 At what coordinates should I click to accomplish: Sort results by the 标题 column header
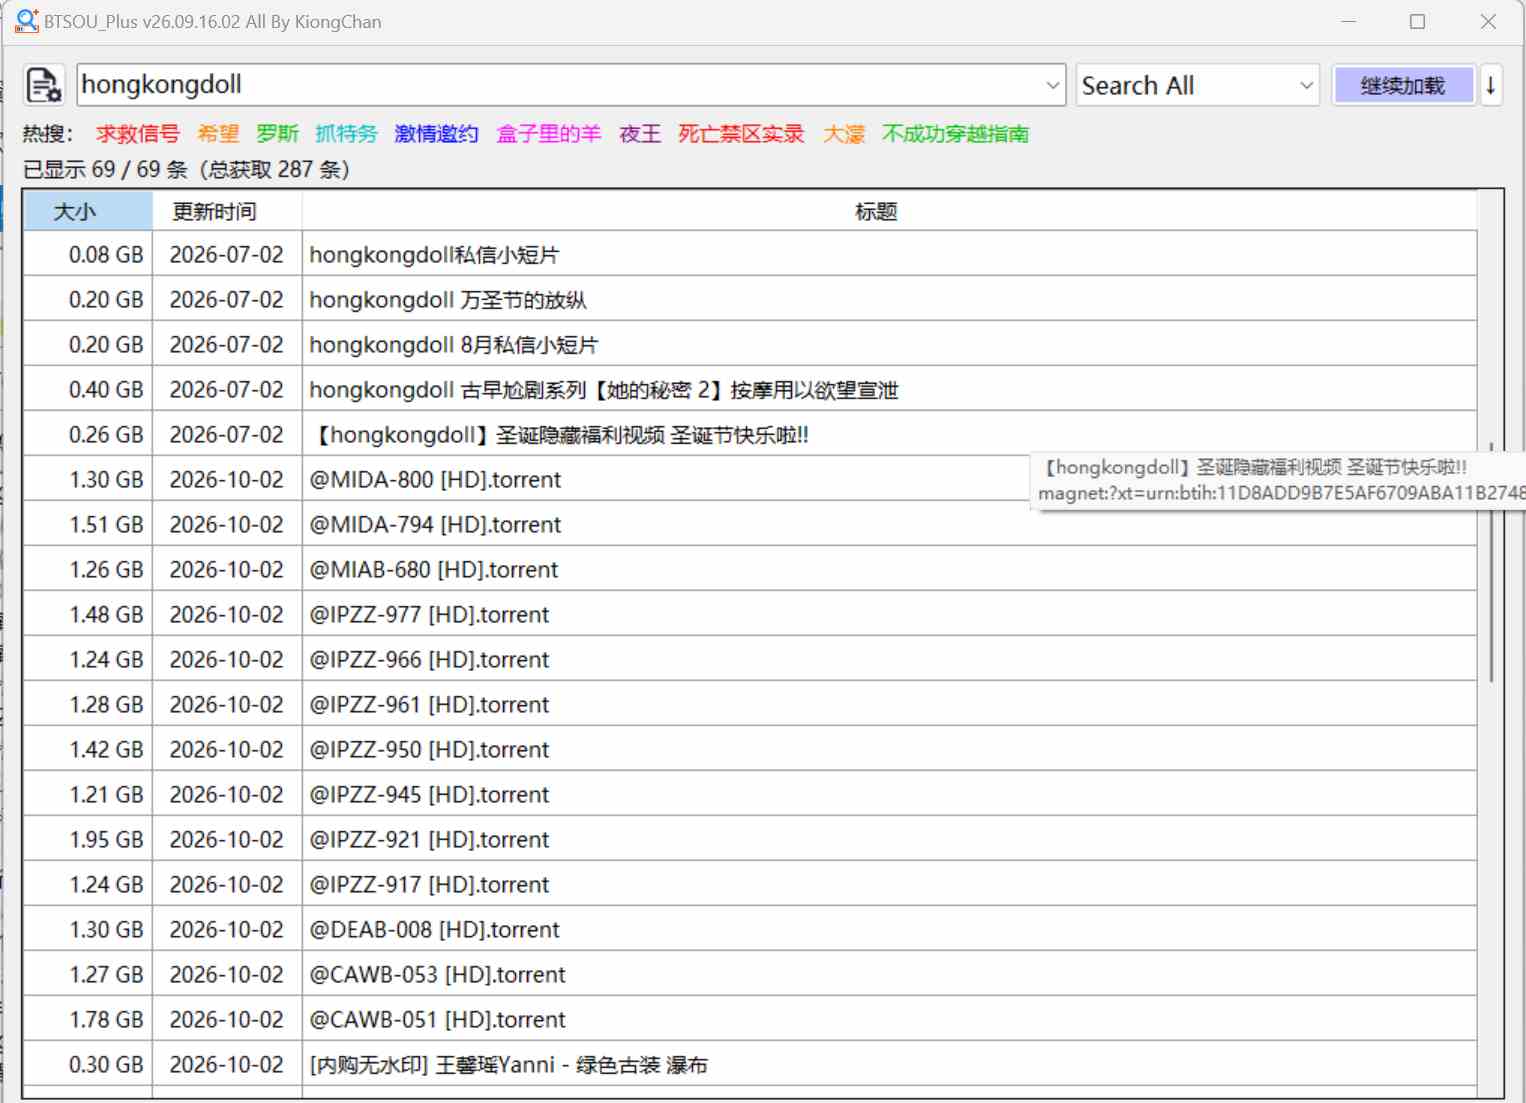[889, 211]
